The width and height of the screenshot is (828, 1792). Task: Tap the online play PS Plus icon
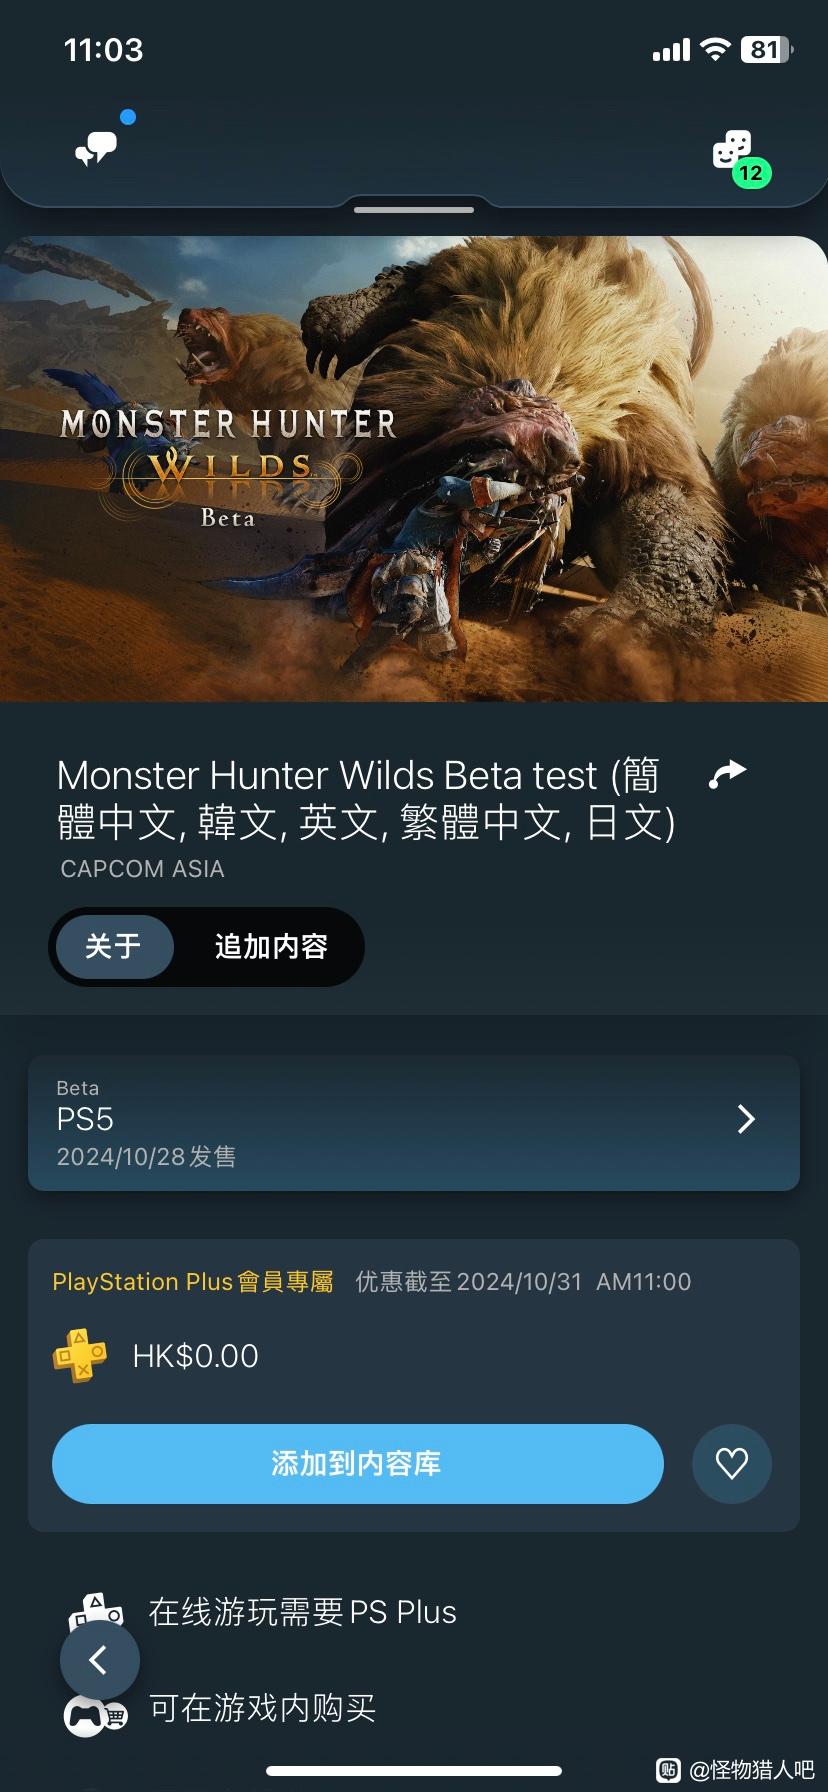coord(95,1609)
